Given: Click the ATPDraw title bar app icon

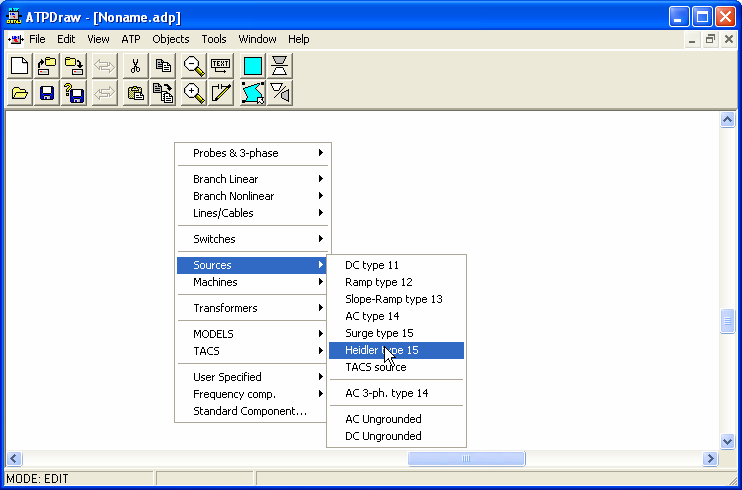Looking at the screenshot, I should coord(14,16).
